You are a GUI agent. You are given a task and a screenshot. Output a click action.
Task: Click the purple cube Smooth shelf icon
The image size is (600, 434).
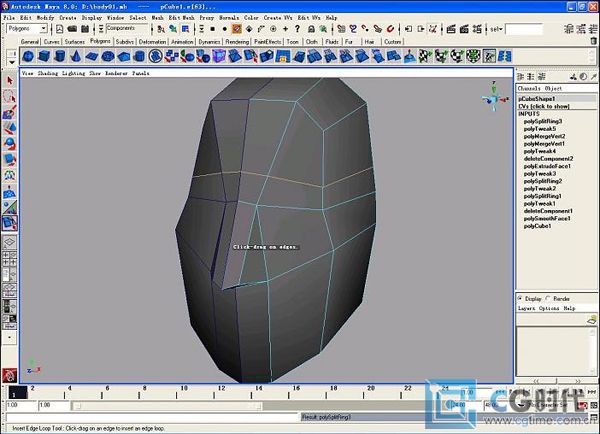click(x=219, y=57)
